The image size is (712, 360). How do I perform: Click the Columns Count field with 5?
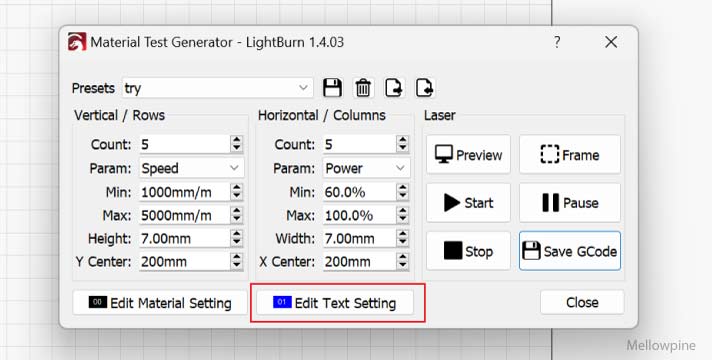coord(359,144)
